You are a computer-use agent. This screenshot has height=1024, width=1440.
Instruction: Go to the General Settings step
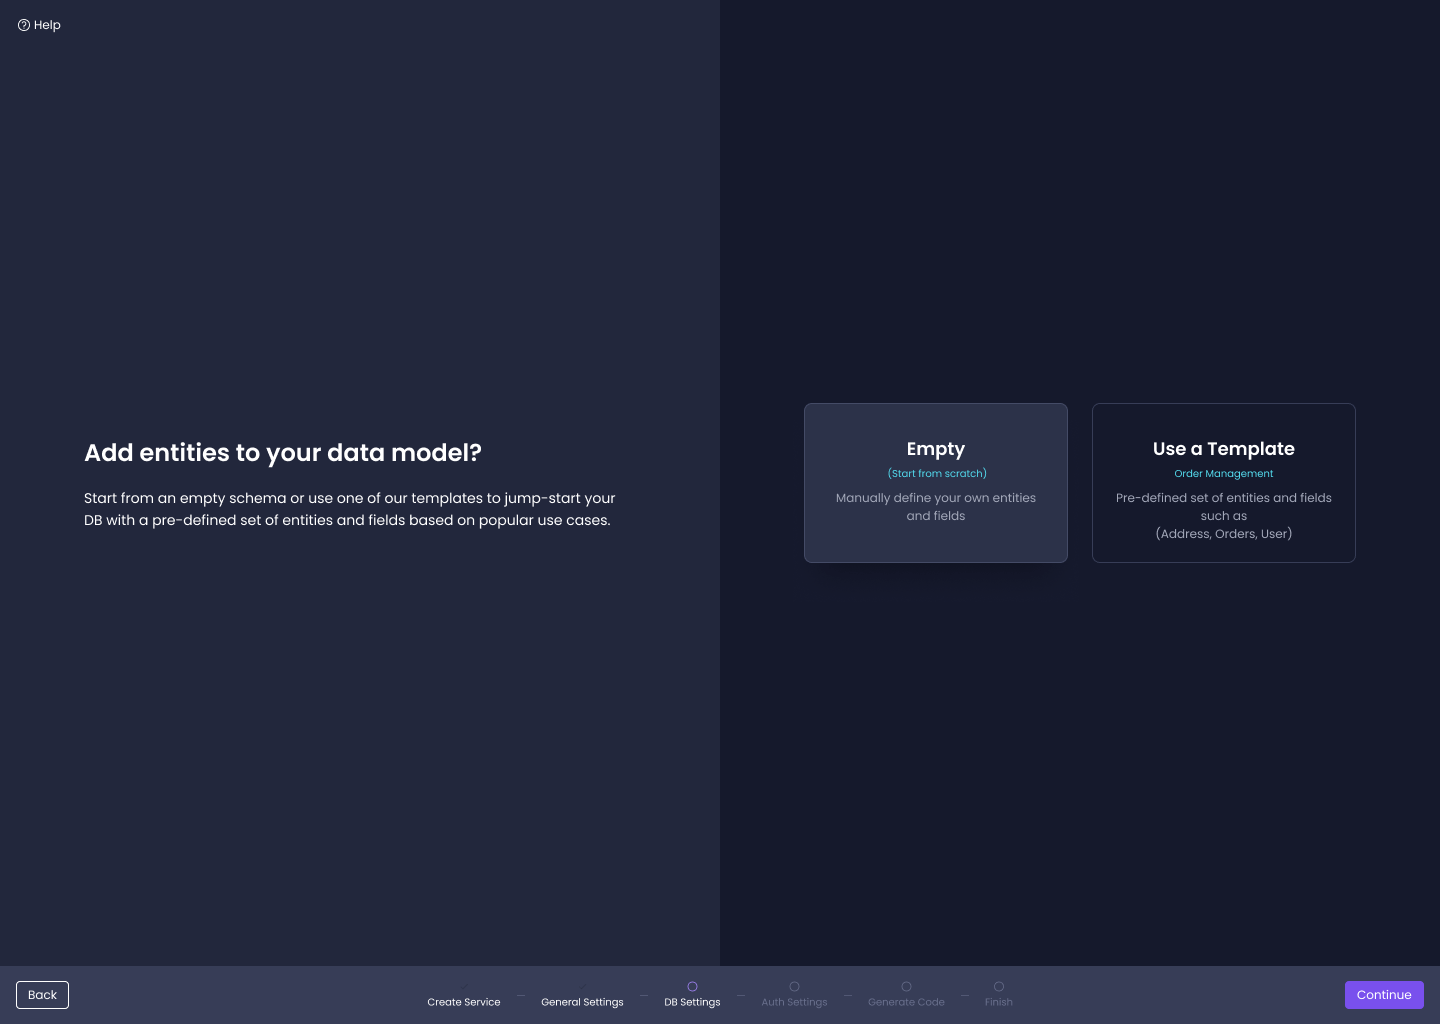pos(582,1002)
